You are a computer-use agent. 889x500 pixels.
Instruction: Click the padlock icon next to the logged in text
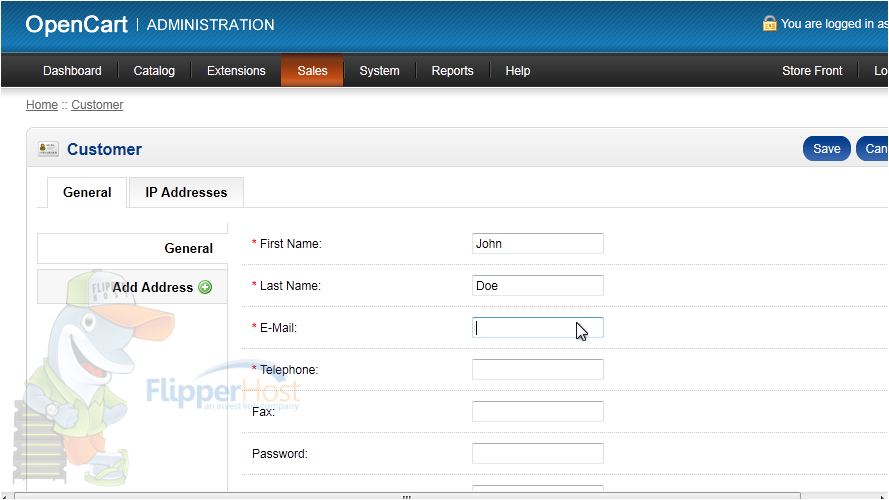(769, 23)
